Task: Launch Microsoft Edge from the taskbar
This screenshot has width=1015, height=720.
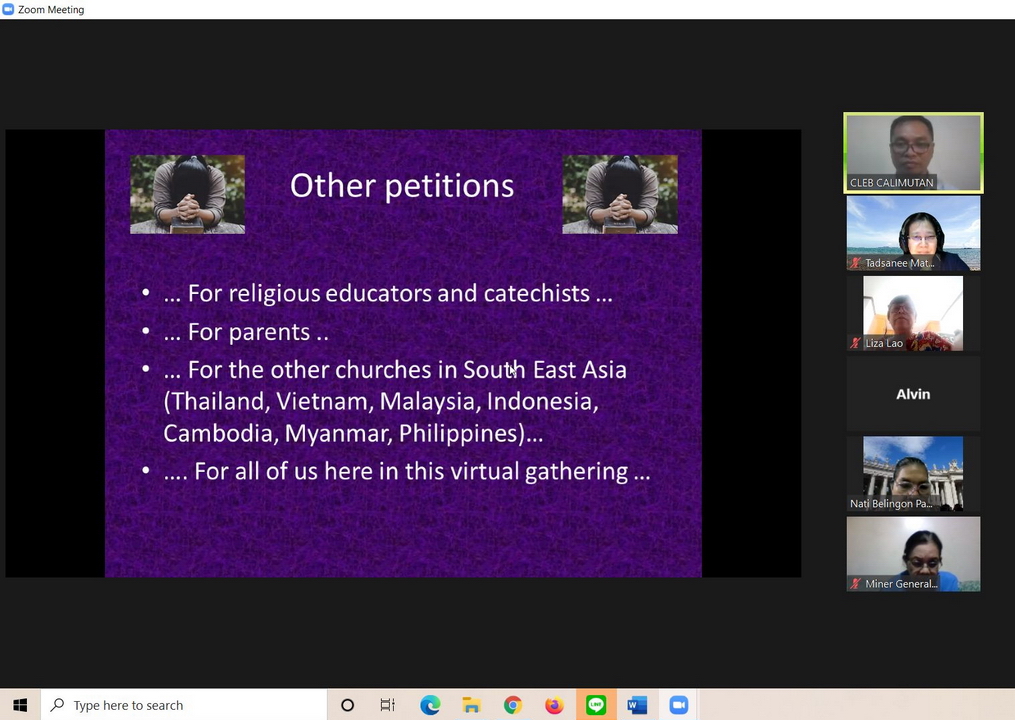Action: [430, 705]
